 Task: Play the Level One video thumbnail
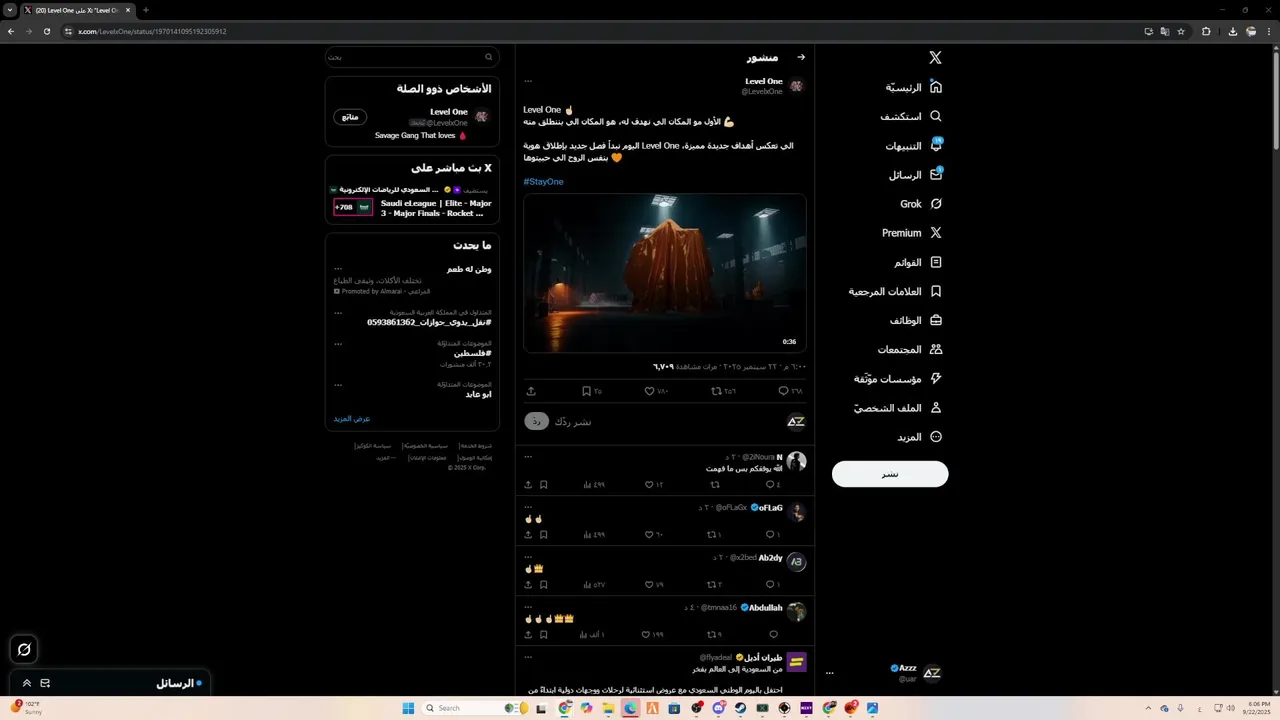coord(665,273)
